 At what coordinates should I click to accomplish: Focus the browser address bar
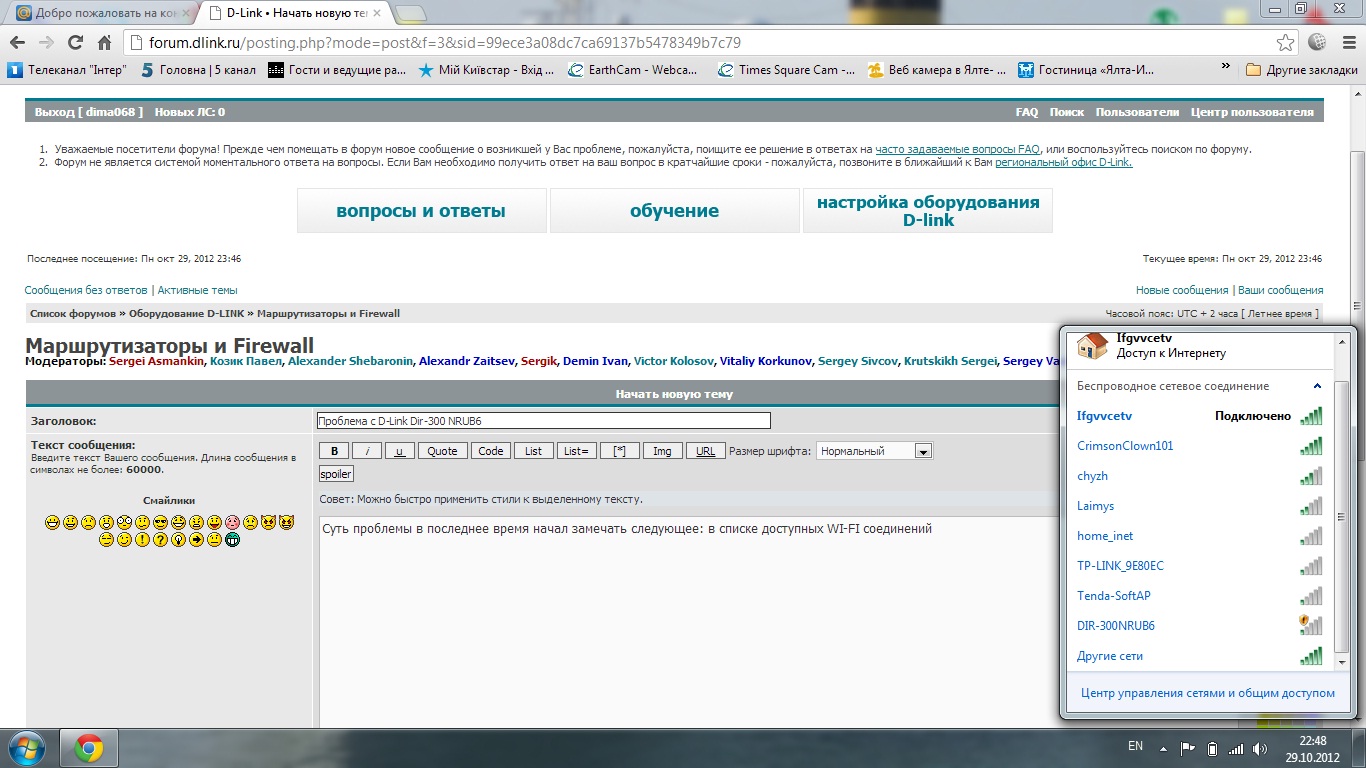[x=700, y=43]
